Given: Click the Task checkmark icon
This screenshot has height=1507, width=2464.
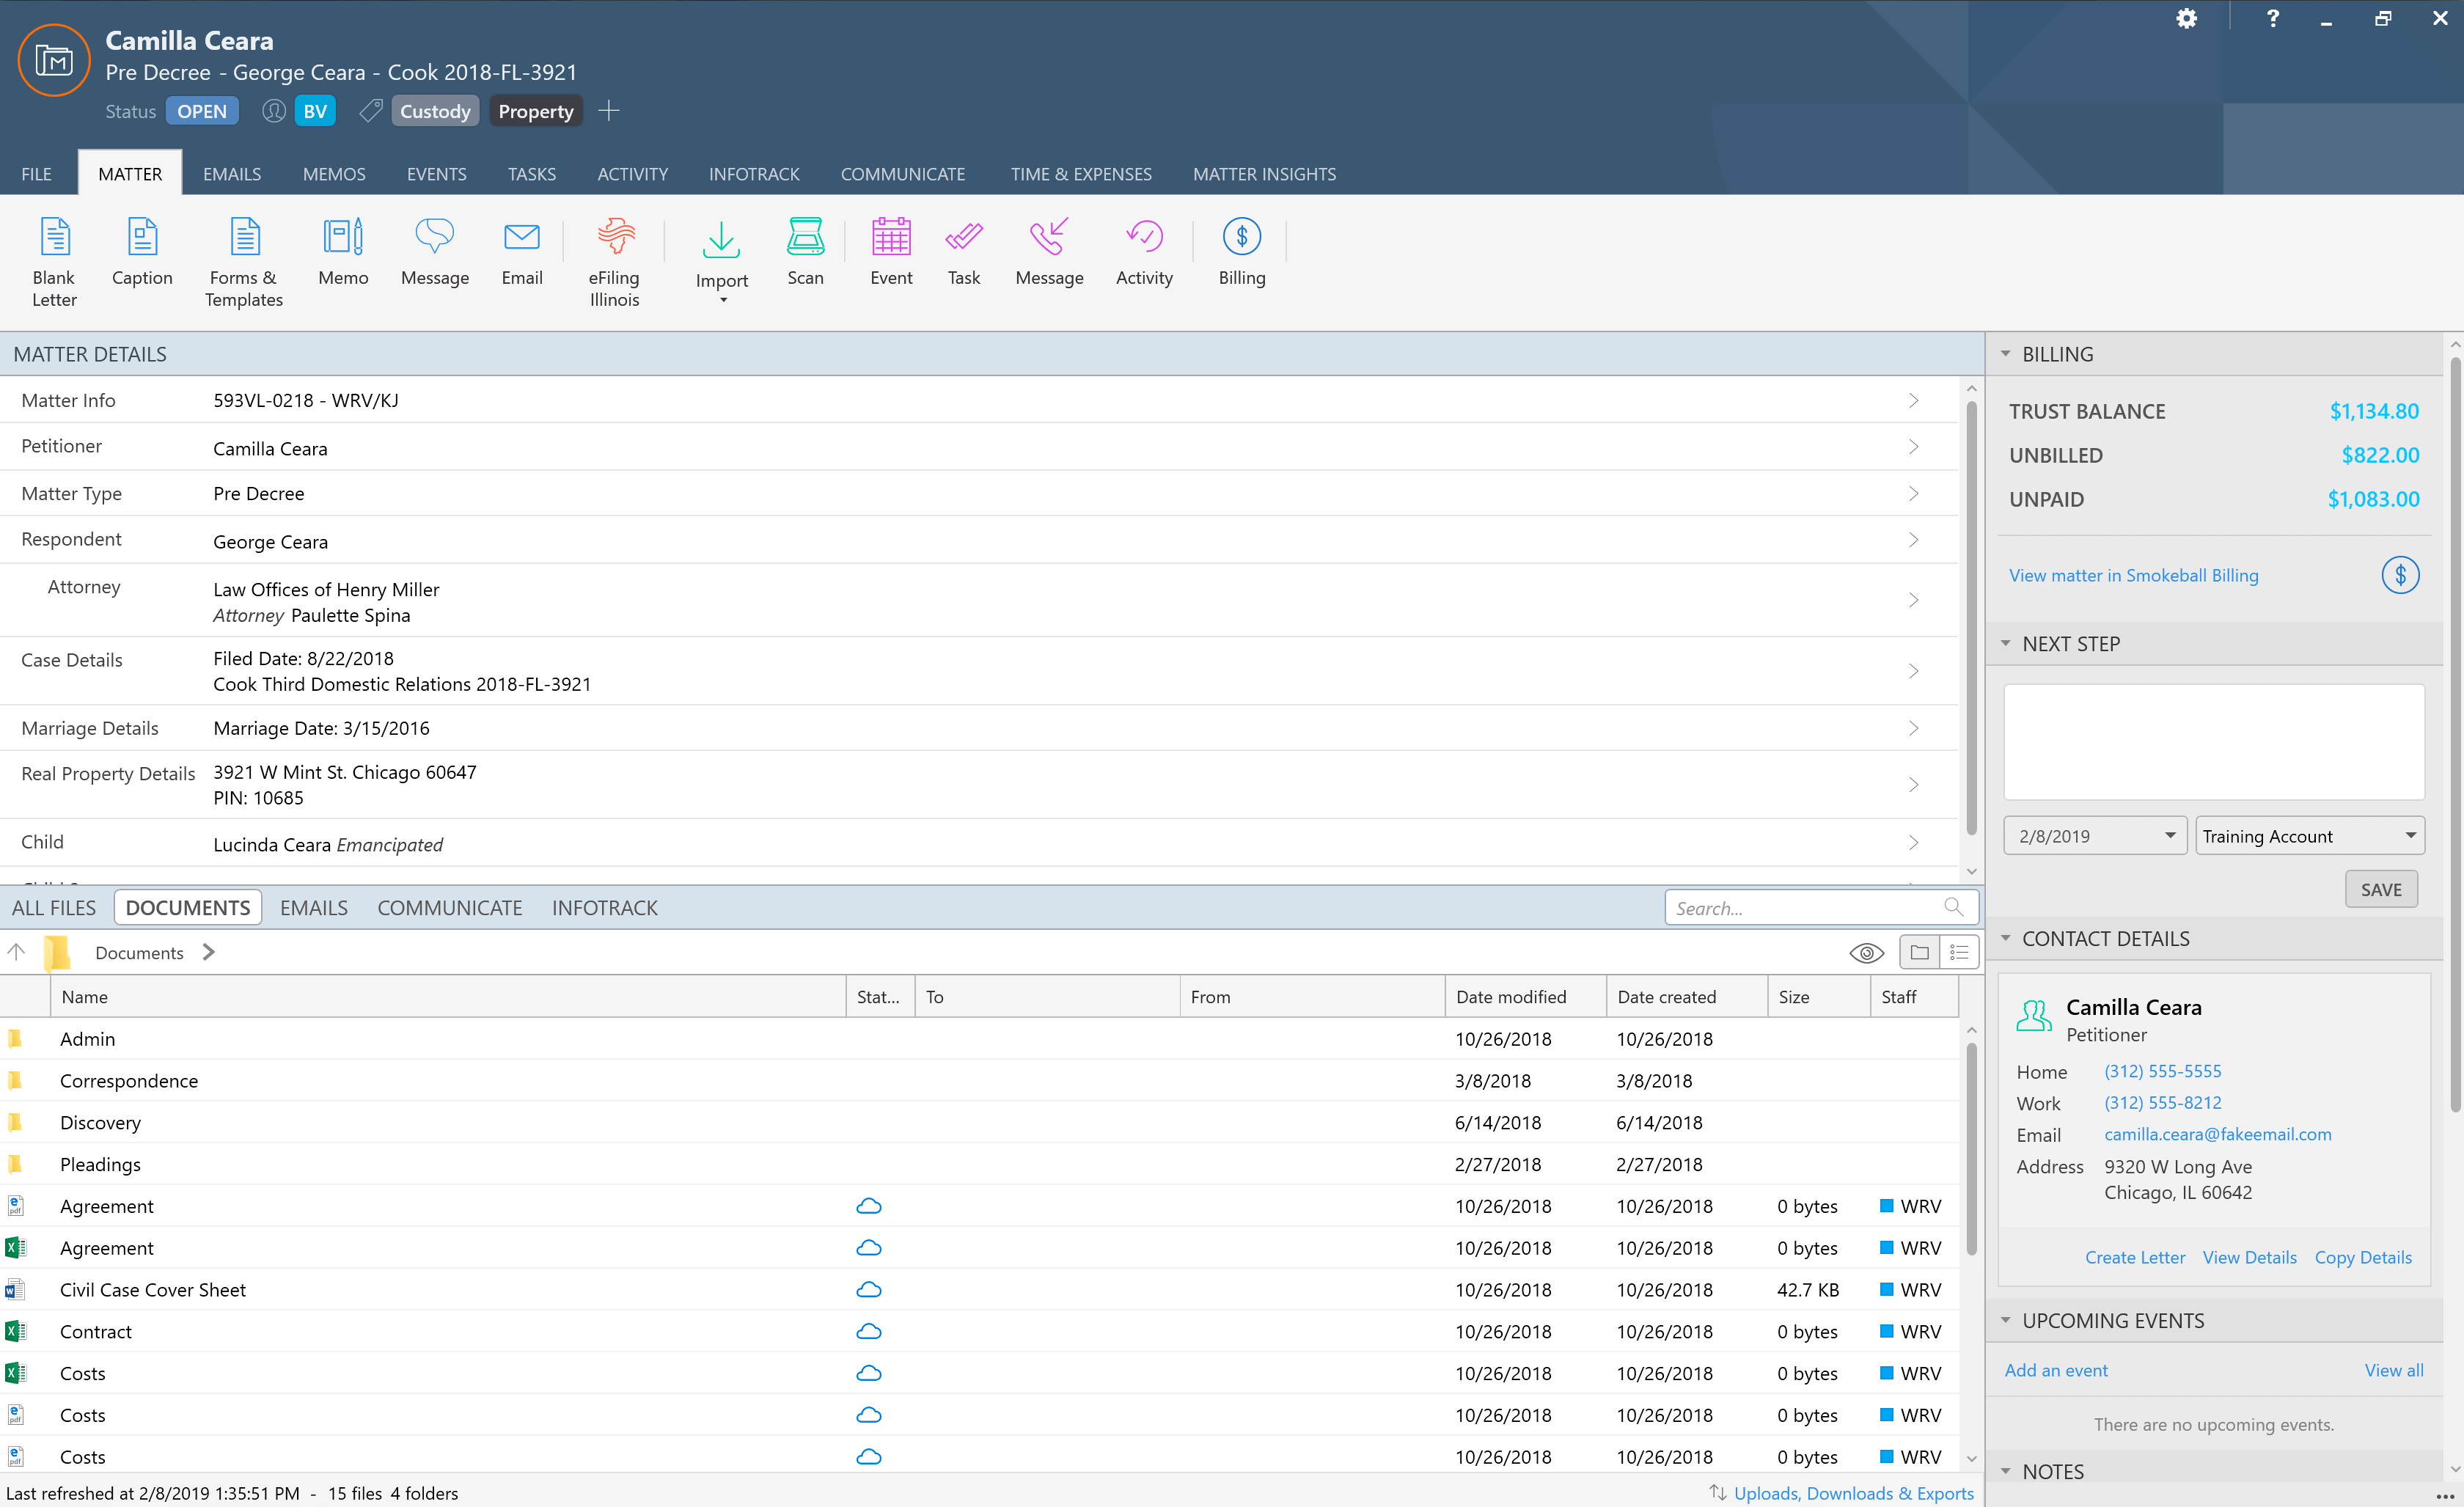Looking at the screenshot, I should (963, 238).
